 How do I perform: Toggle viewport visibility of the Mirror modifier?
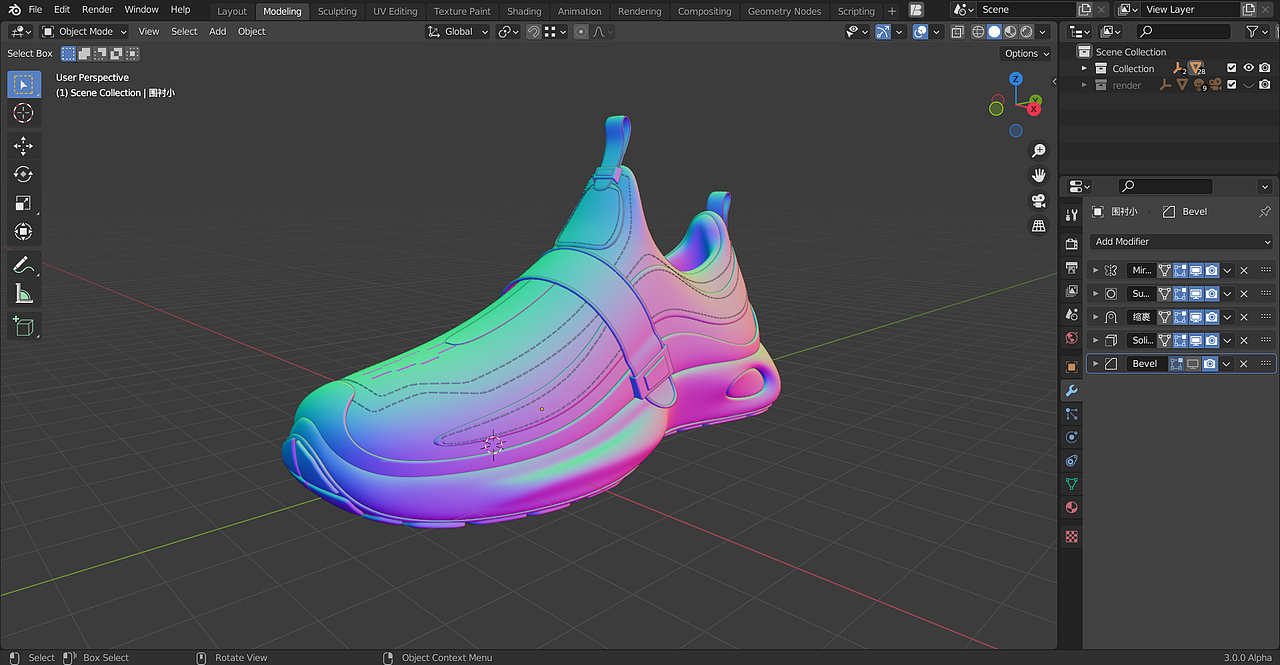[x=1196, y=270]
